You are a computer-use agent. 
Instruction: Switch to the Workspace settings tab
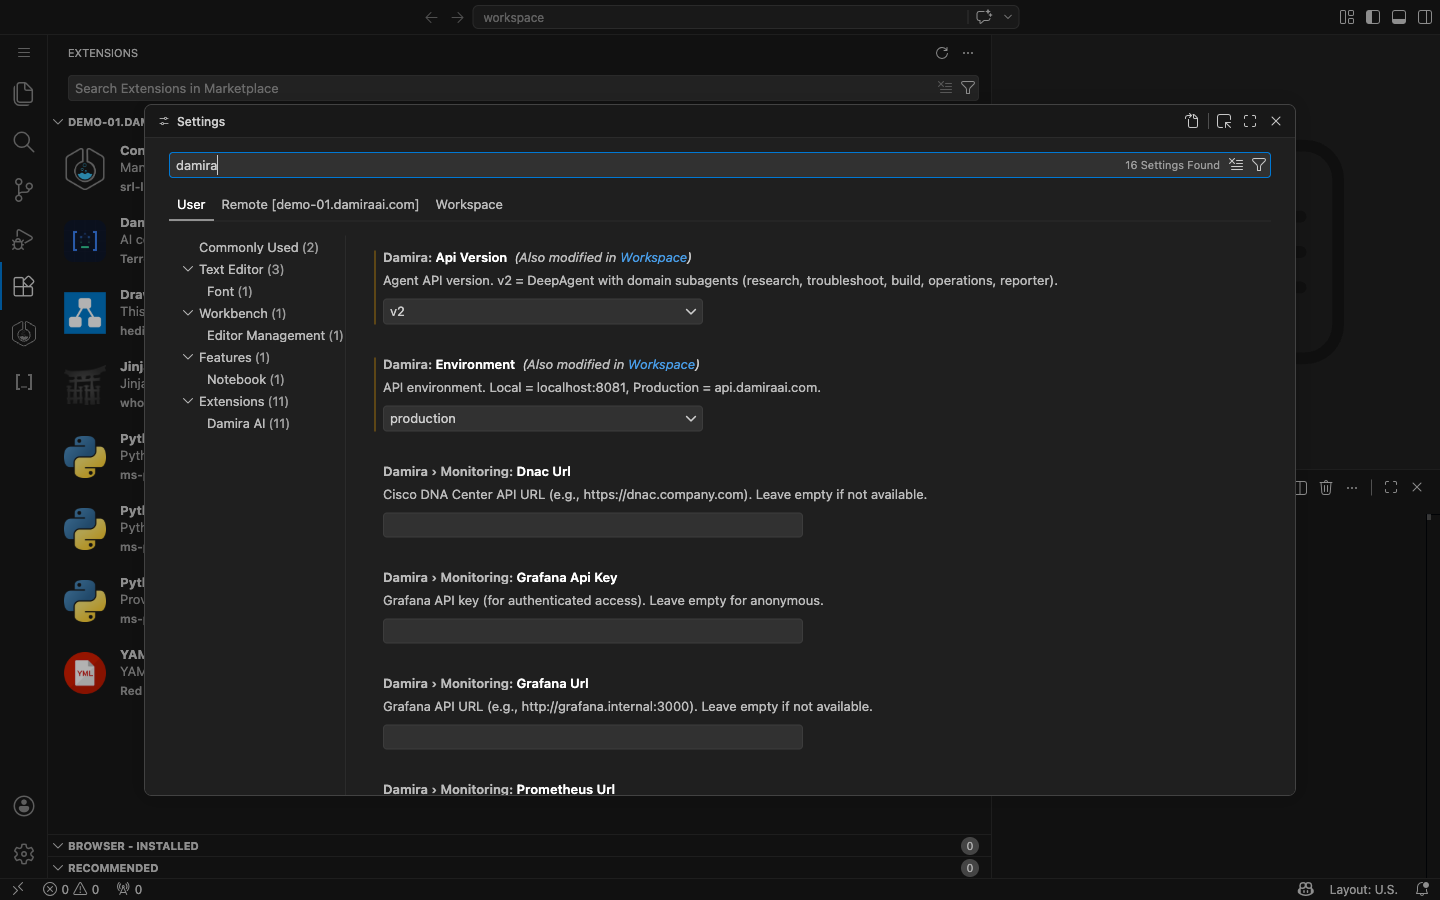click(469, 204)
